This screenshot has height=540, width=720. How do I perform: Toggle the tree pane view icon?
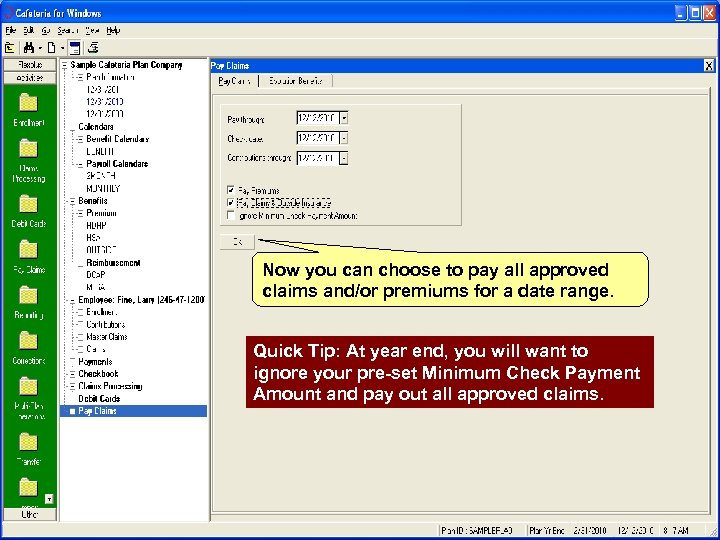pyautogui.click(x=74, y=47)
